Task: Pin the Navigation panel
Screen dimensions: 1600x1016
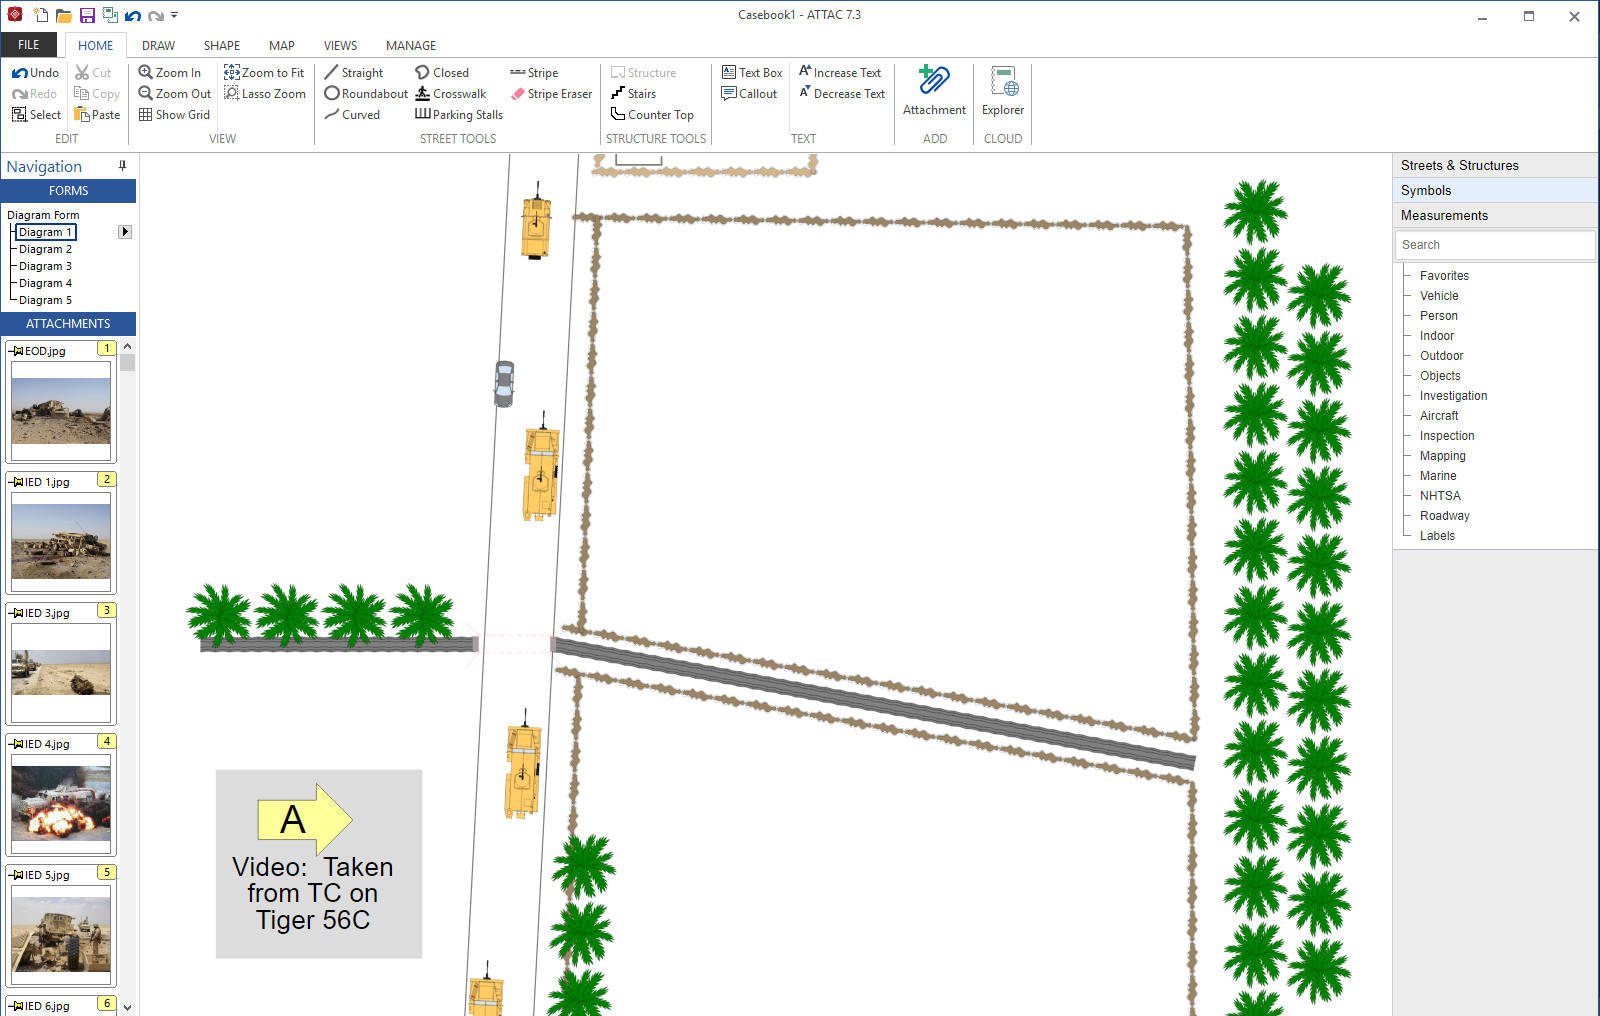Action: pos(123,166)
